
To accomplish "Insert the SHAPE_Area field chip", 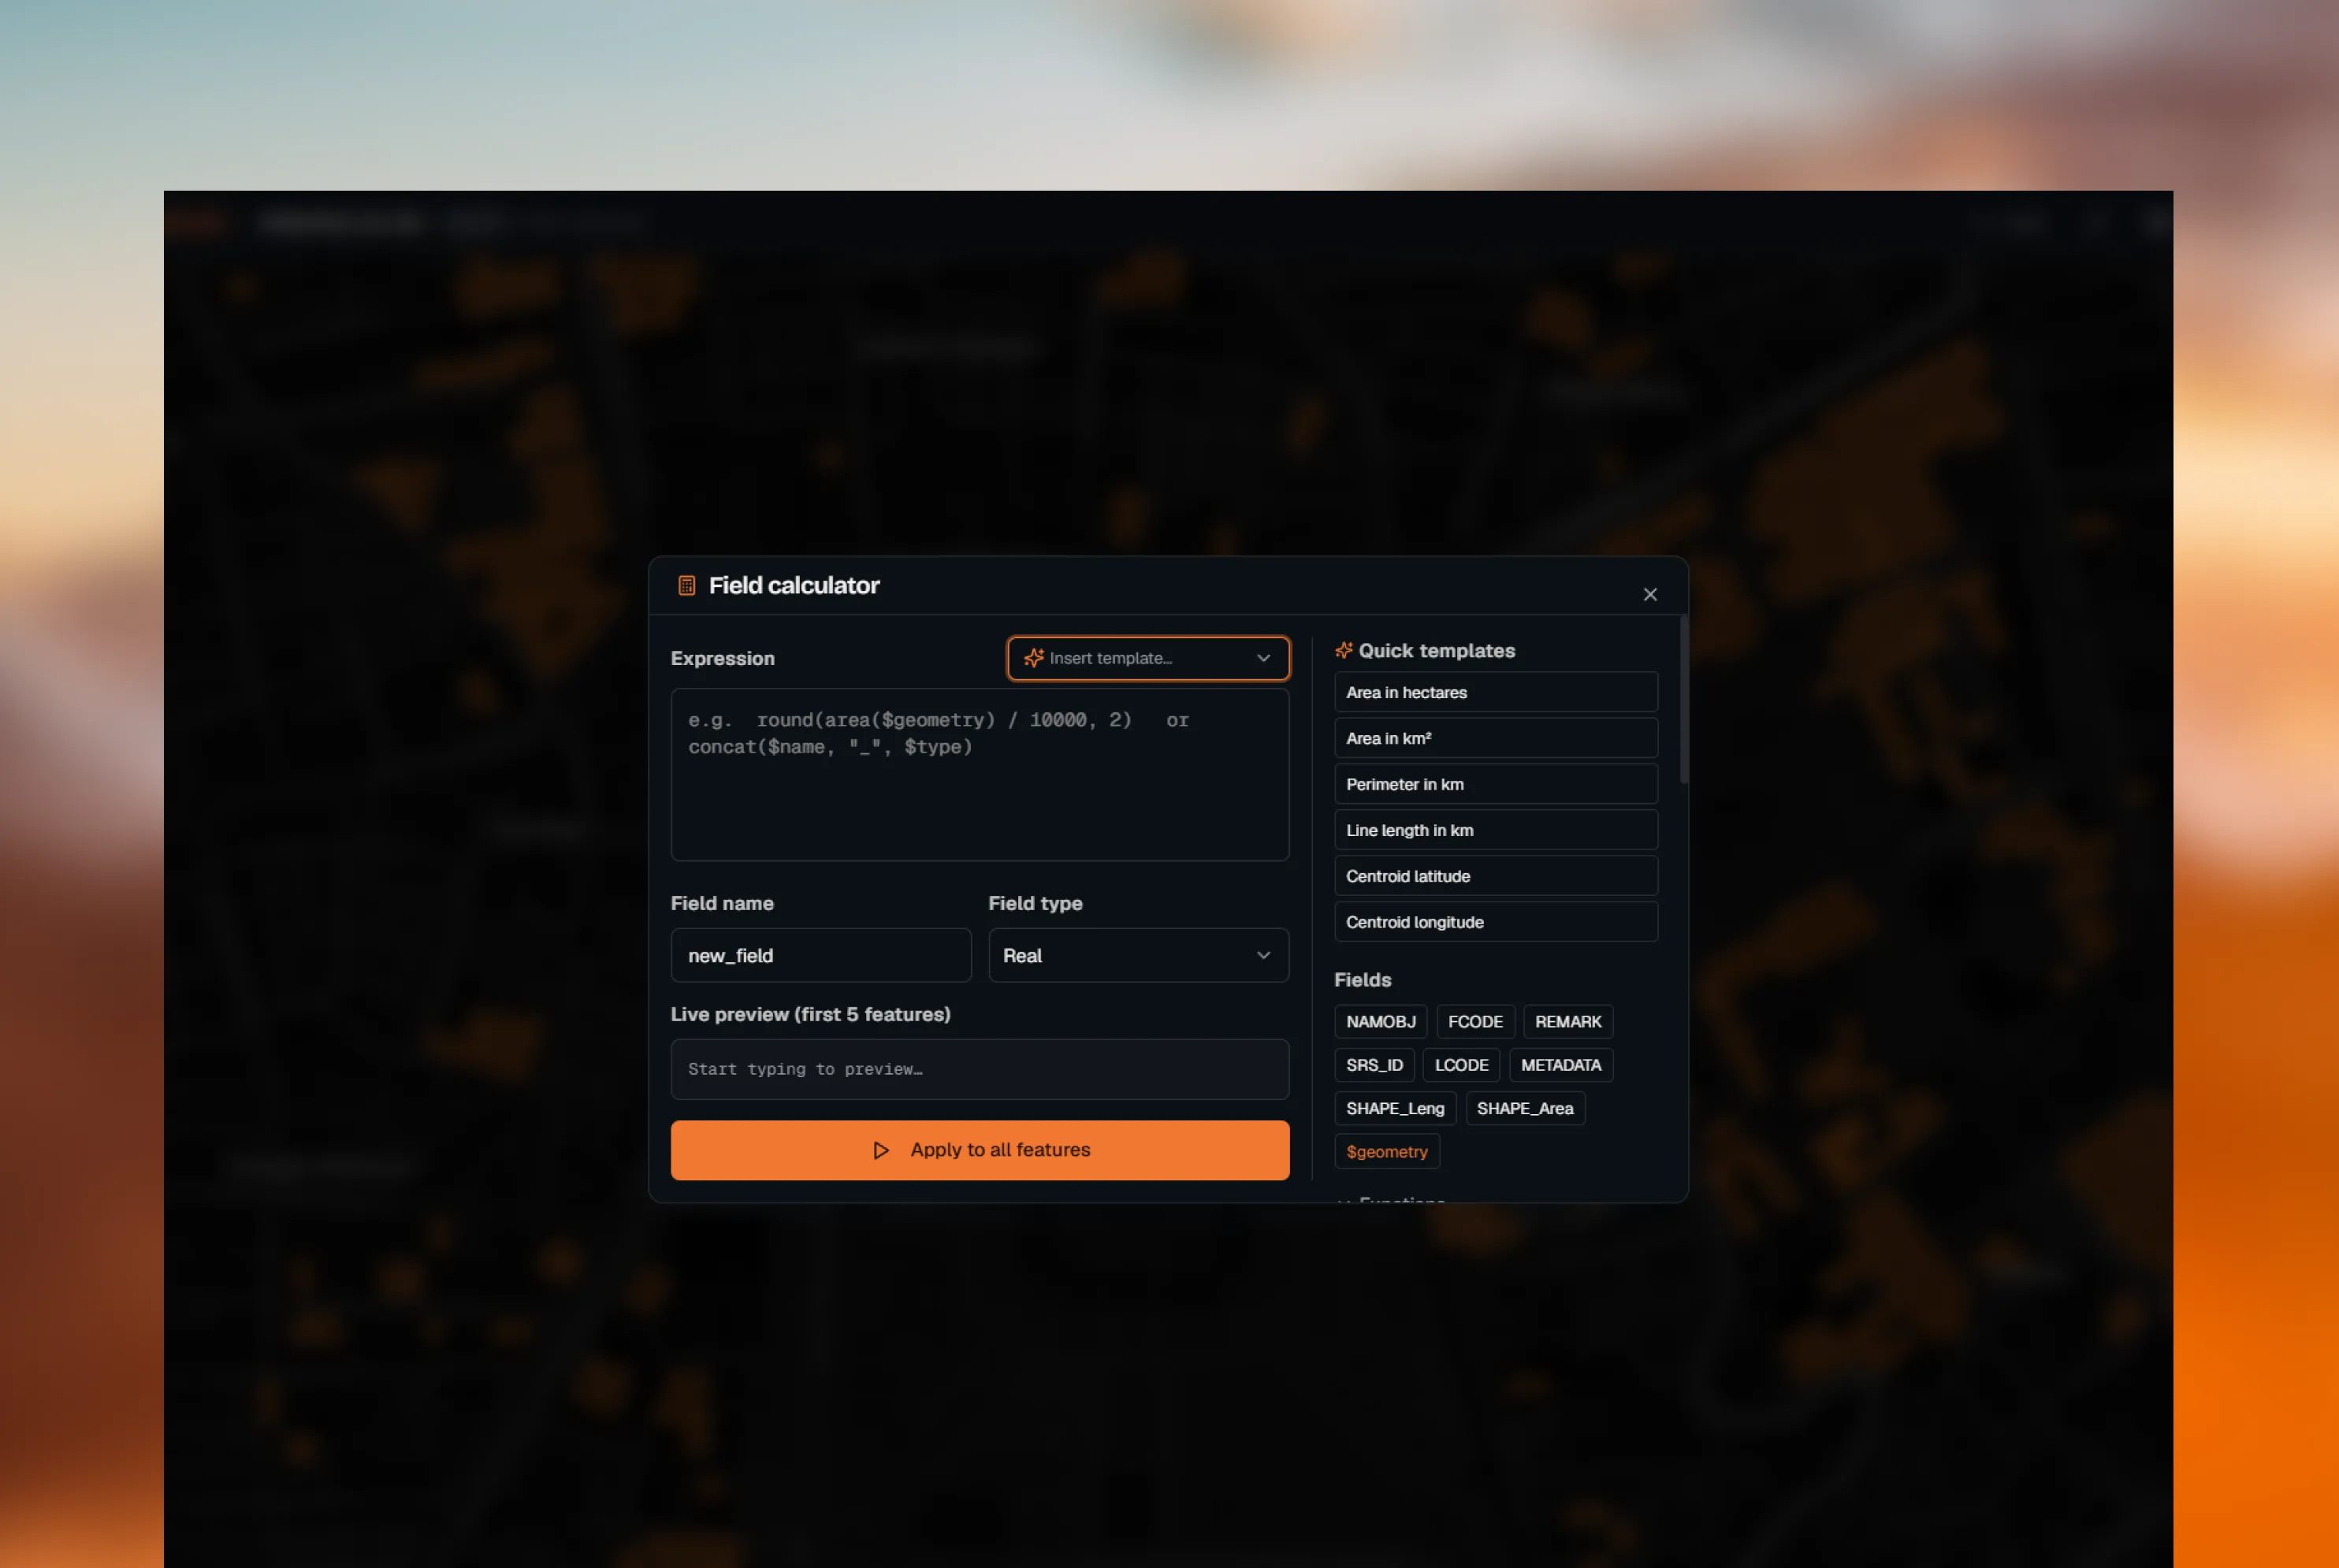I will click(x=1525, y=1108).
